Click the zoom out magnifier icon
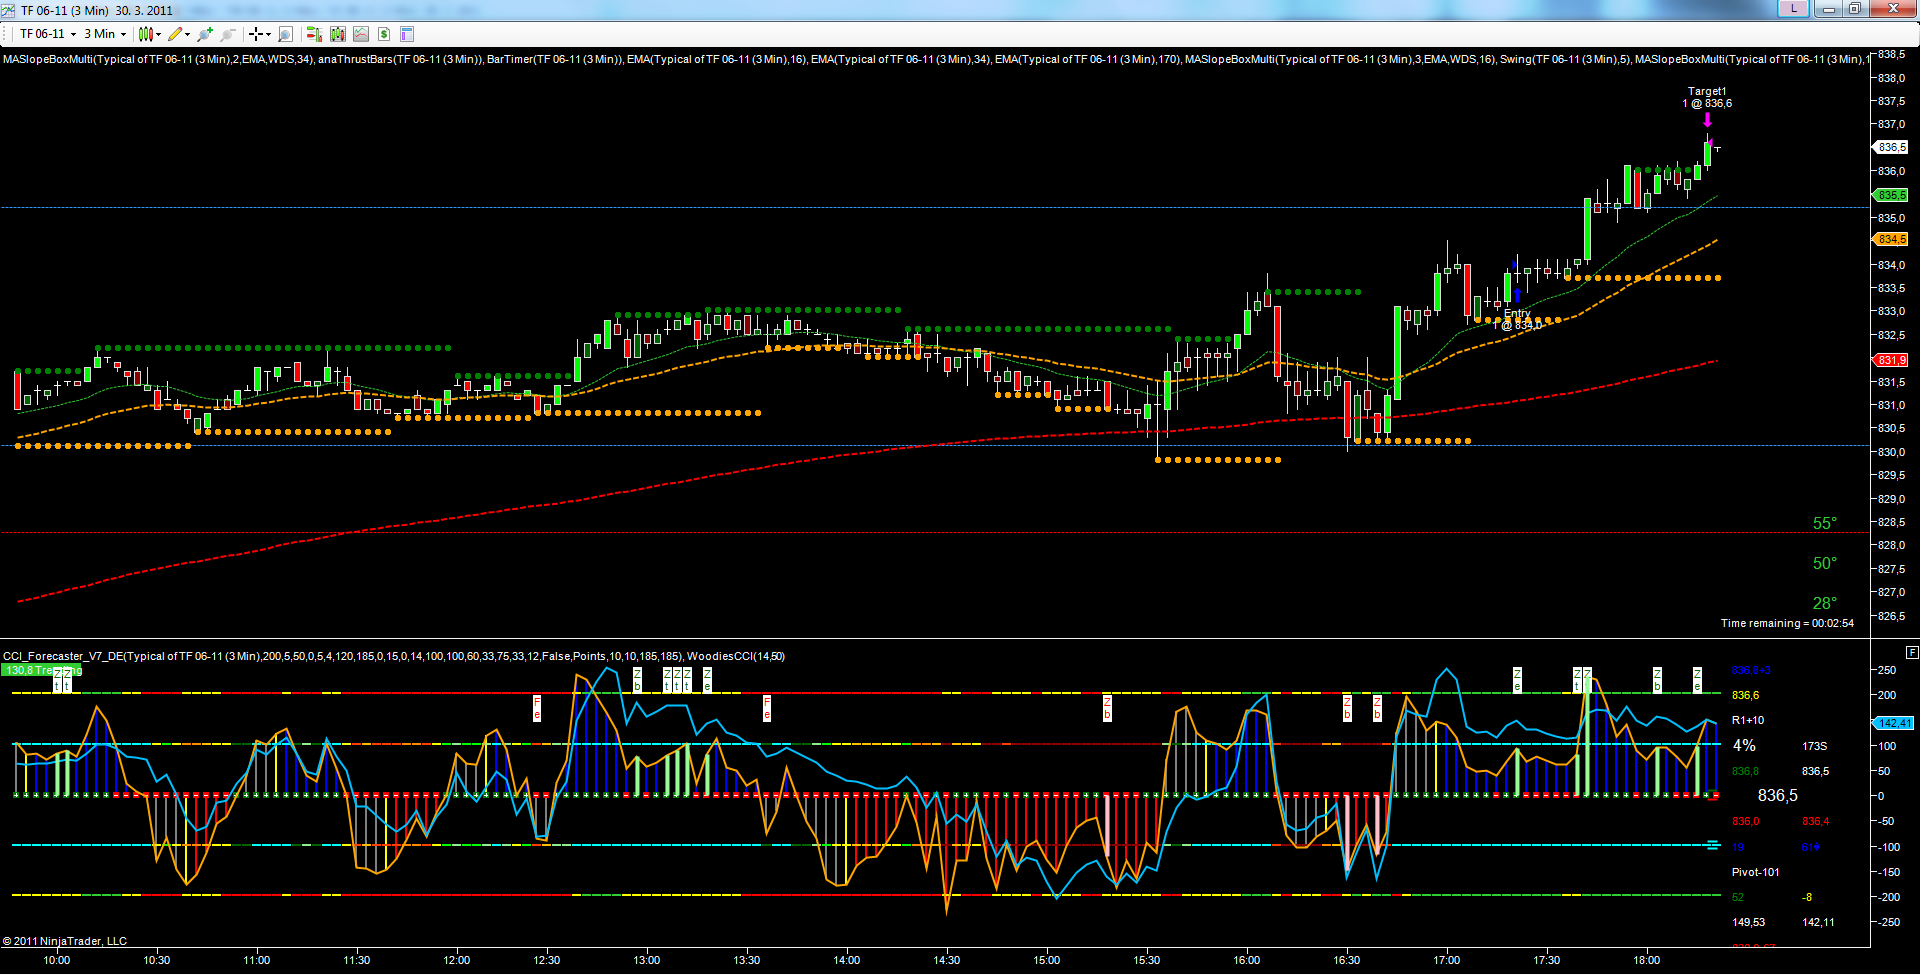Image resolution: width=1920 pixels, height=975 pixels. pos(227,34)
